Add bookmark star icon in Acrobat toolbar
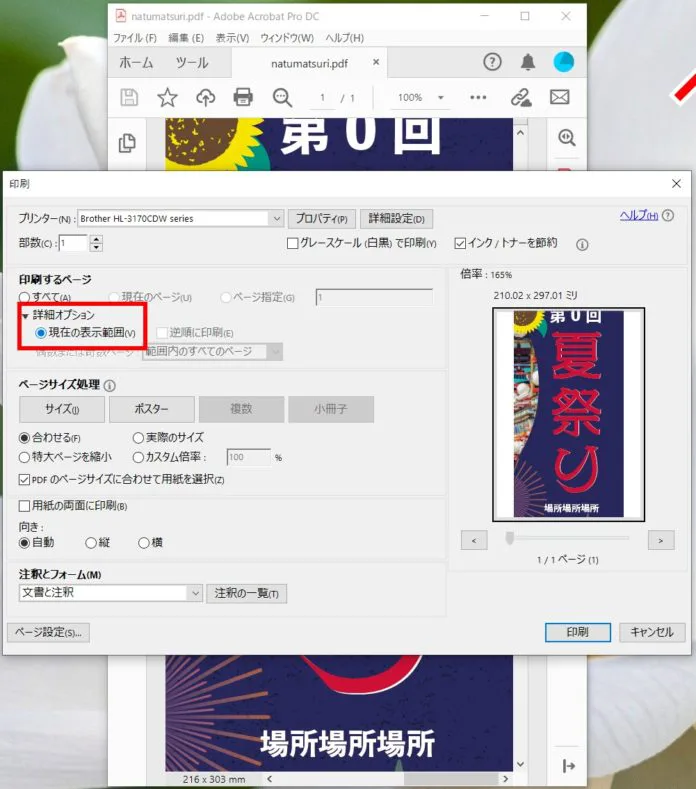This screenshot has height=789, width=696. click(x=167, y=97)
